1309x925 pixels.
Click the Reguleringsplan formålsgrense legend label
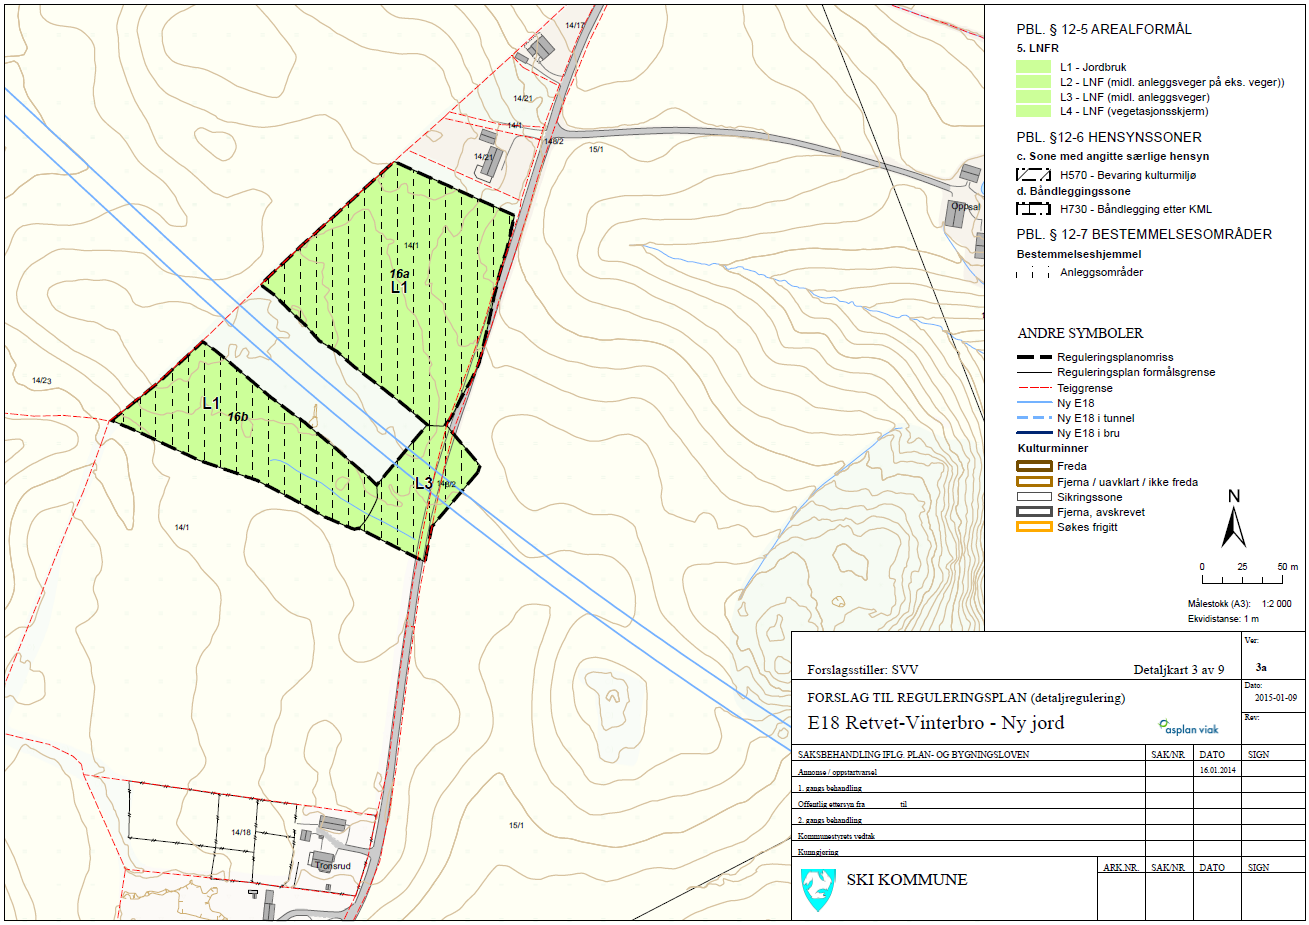tap(1136, 372)
